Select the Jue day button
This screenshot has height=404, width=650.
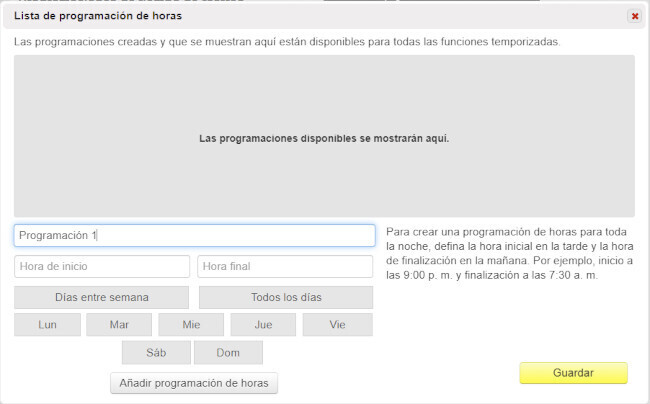click(x=263, y=325)
